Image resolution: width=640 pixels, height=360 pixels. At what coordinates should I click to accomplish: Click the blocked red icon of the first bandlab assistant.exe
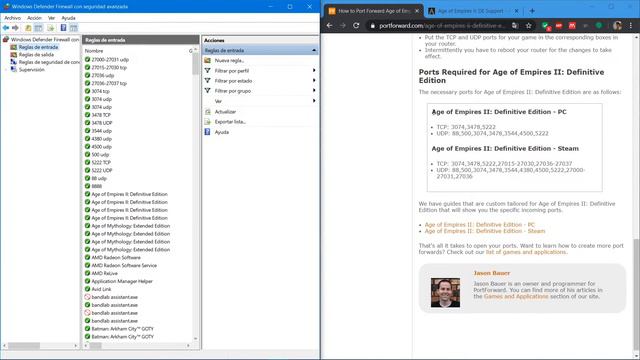(x=87, y=297)
